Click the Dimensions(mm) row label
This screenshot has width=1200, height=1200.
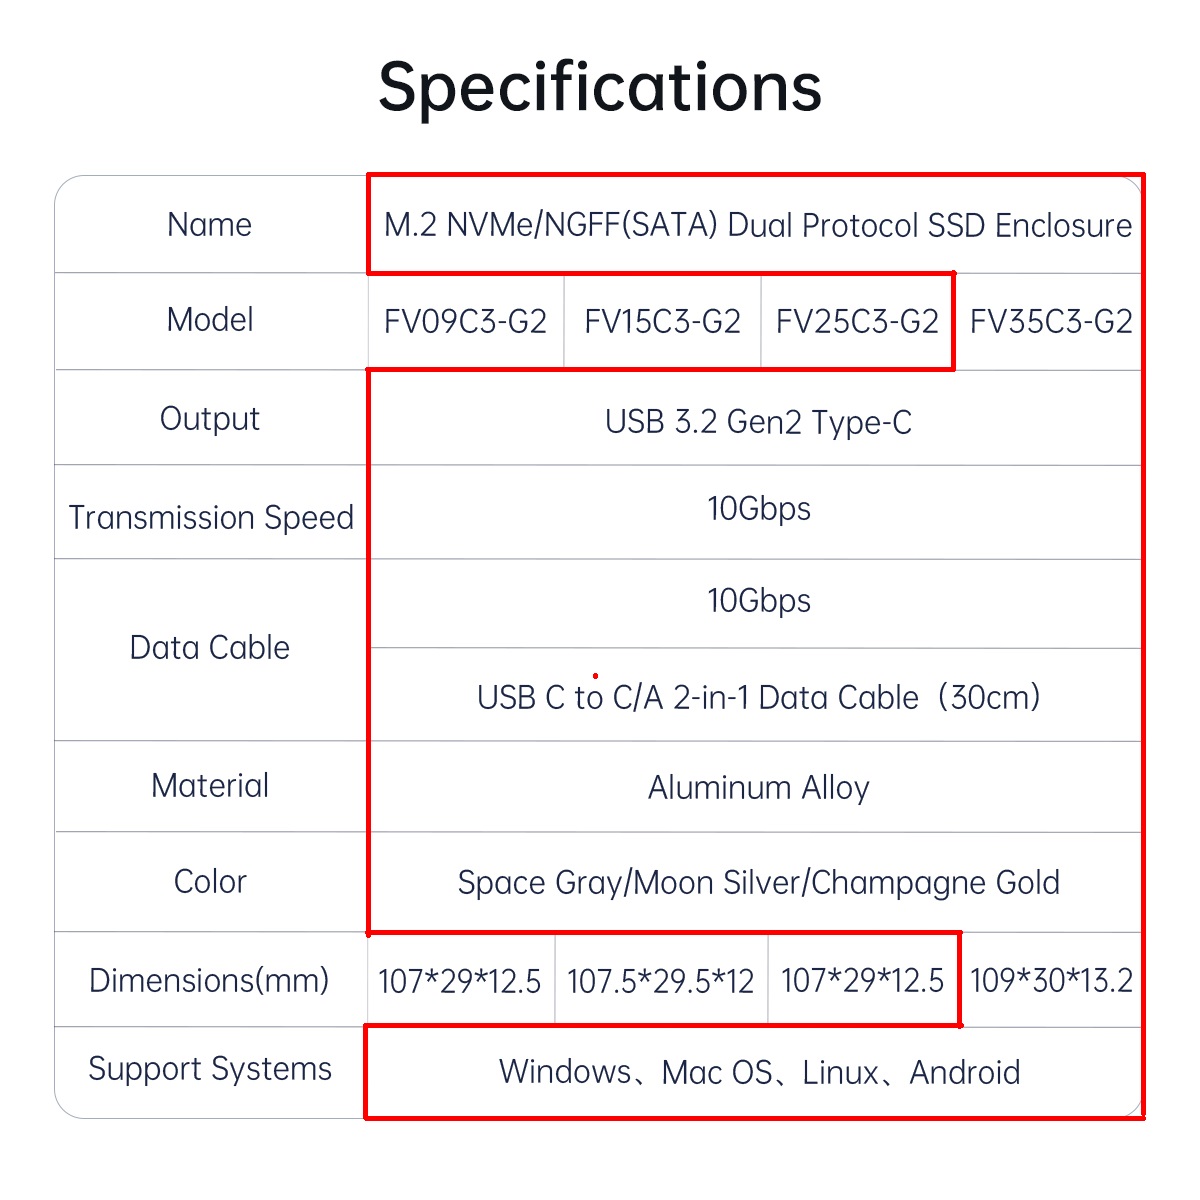[209, 980]
